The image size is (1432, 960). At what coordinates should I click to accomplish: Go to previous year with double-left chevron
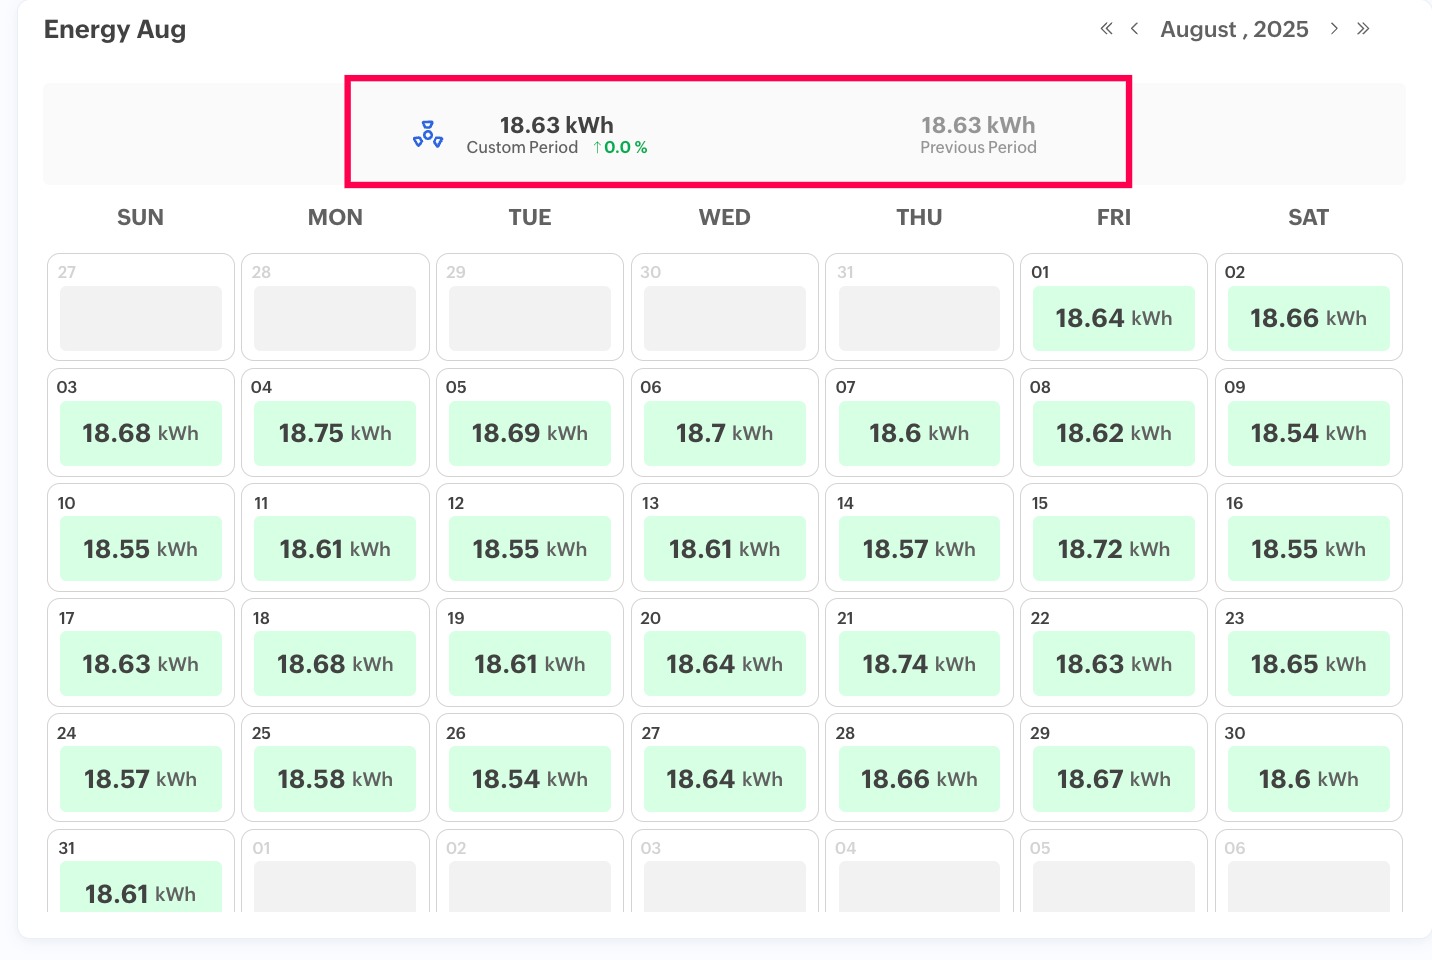[x=1106, y=29]
